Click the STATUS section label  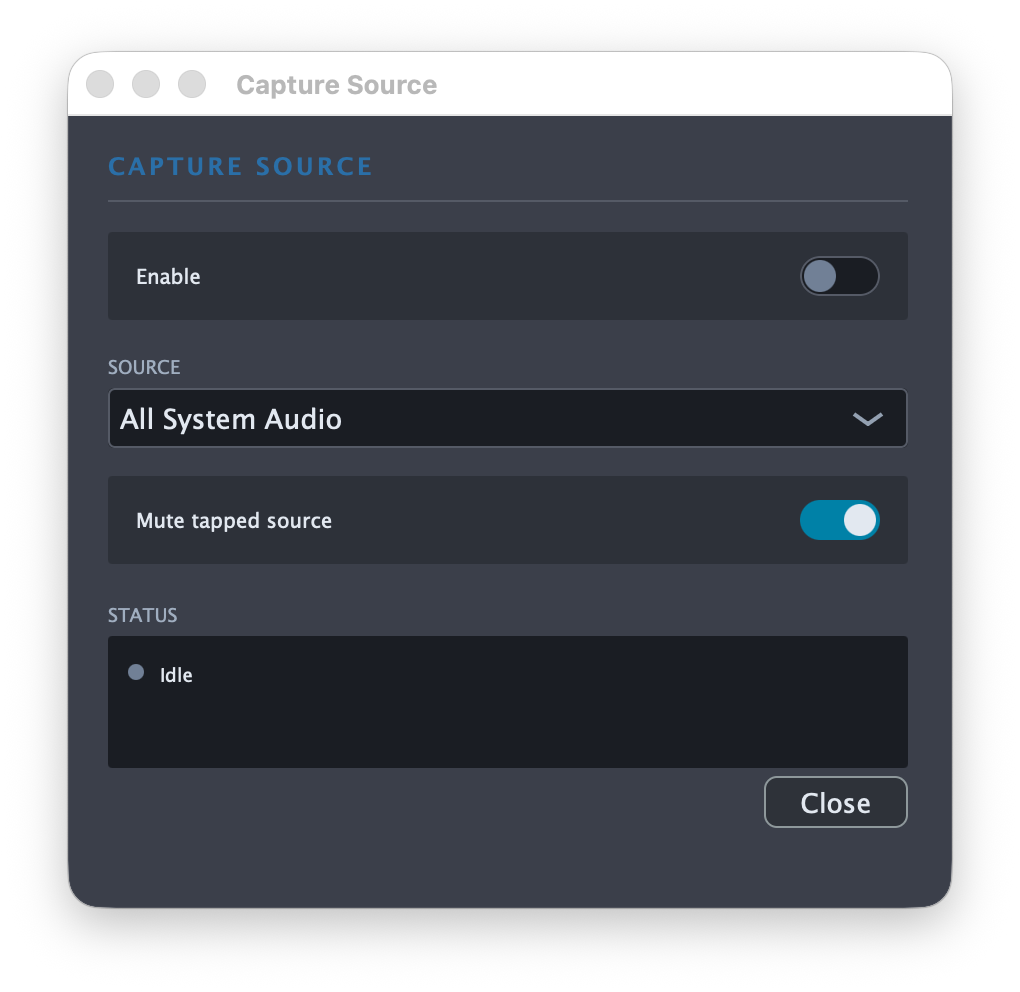(142, 615)
